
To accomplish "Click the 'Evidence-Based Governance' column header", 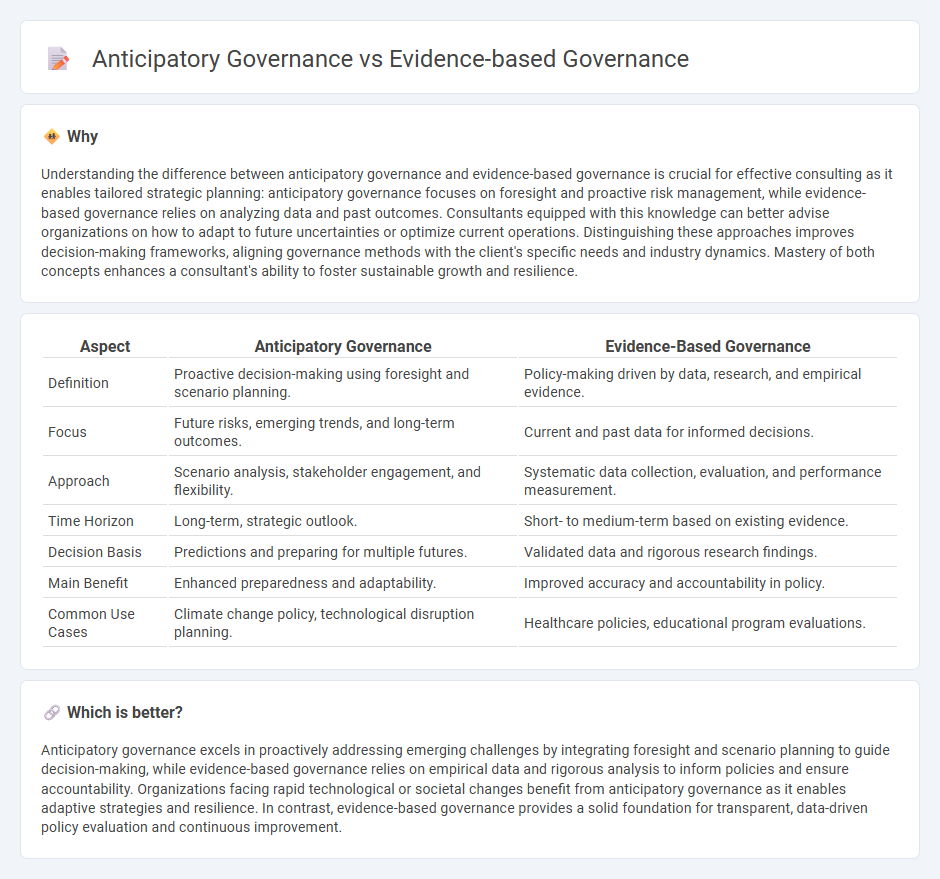I will (707, 347).
